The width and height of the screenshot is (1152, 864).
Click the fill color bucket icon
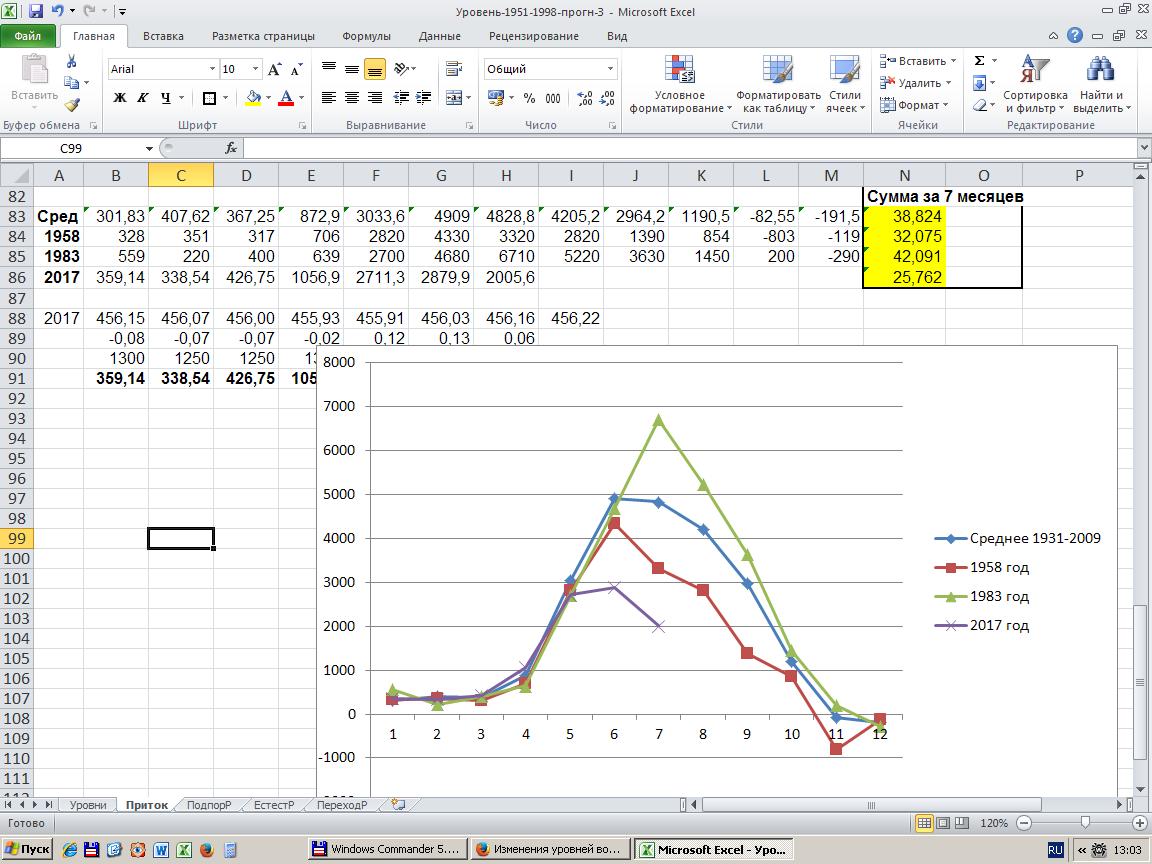253,98
